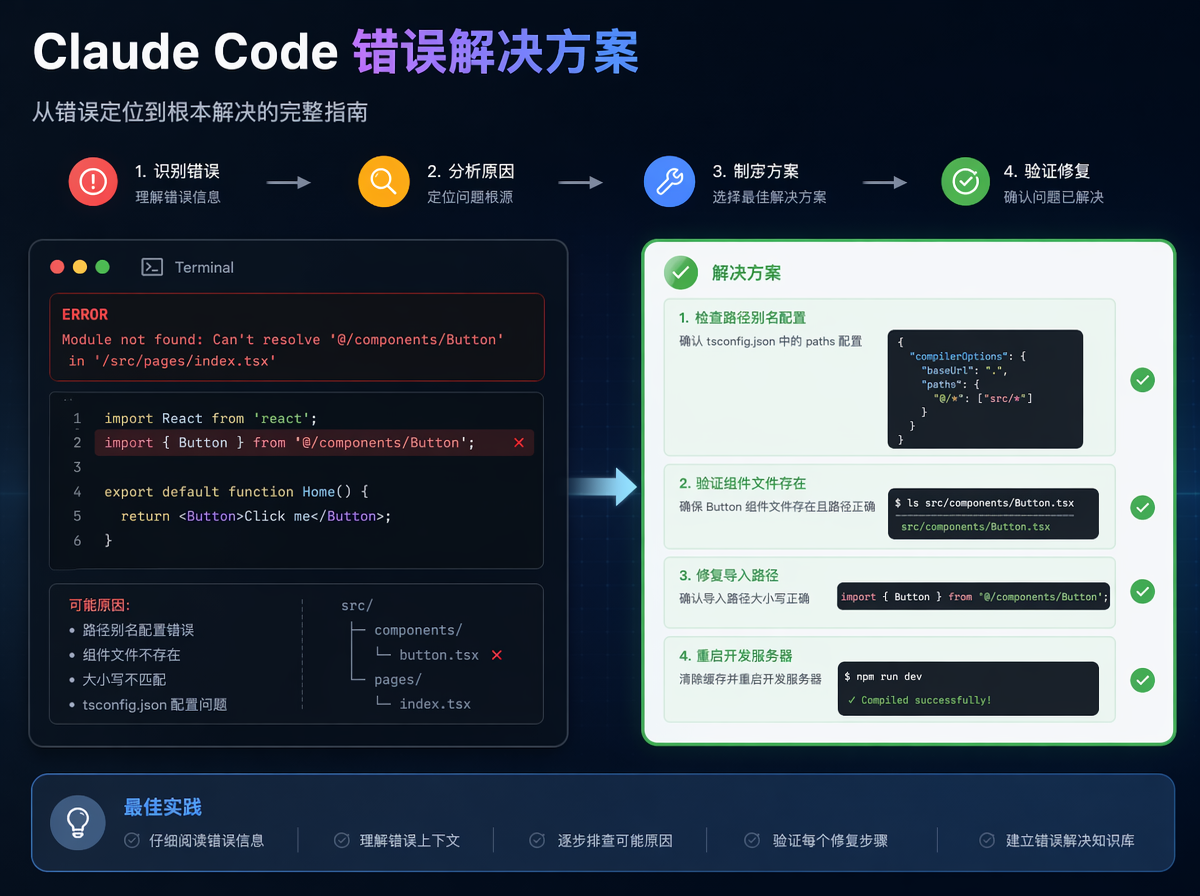1200x896 pixels.
Task: Click code line 'import React from react'
Action: pyautogui.click(x=210, y=418)
